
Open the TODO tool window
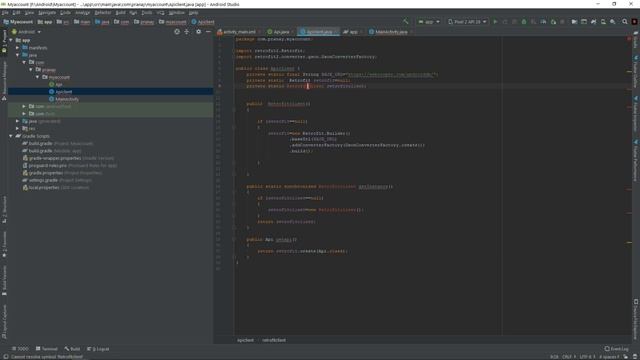(x=20, y=349)
